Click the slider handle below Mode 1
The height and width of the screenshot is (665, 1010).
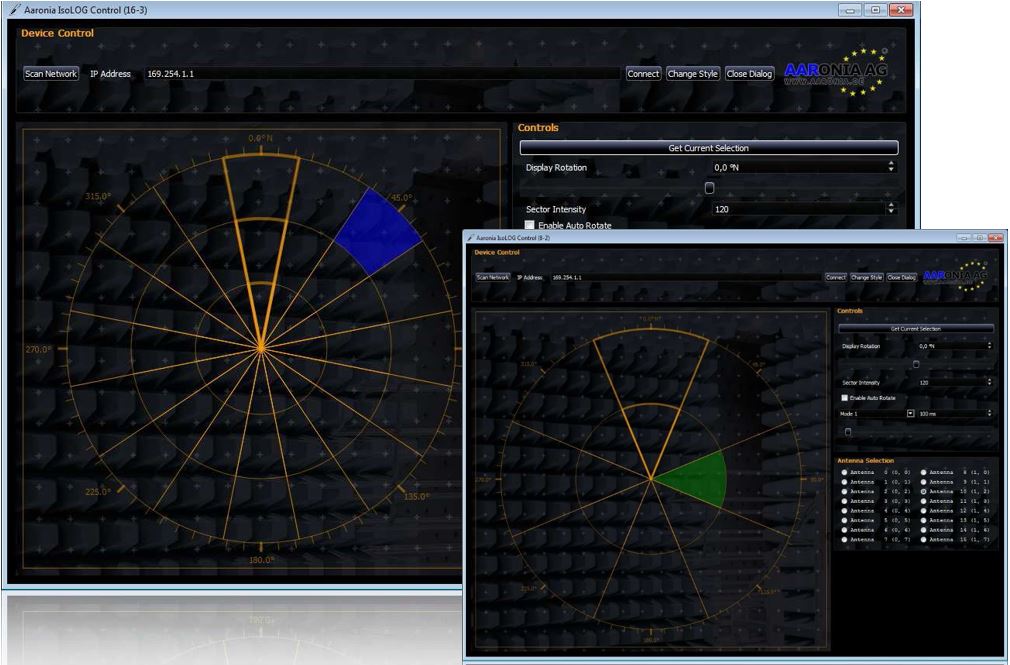pos(848,432)
